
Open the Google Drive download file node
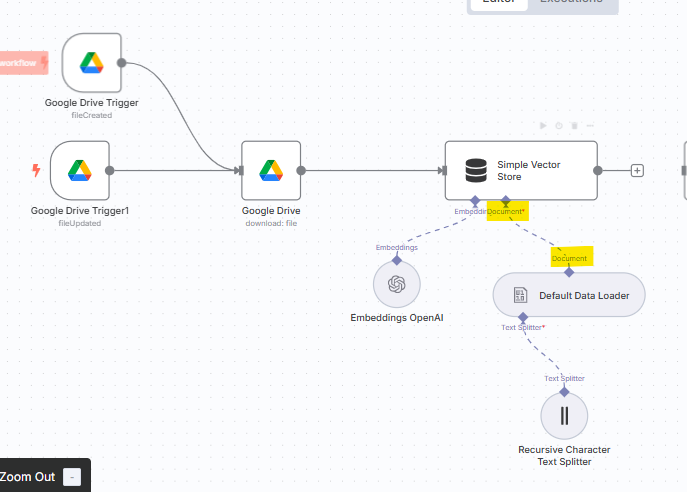click(271, 170)
